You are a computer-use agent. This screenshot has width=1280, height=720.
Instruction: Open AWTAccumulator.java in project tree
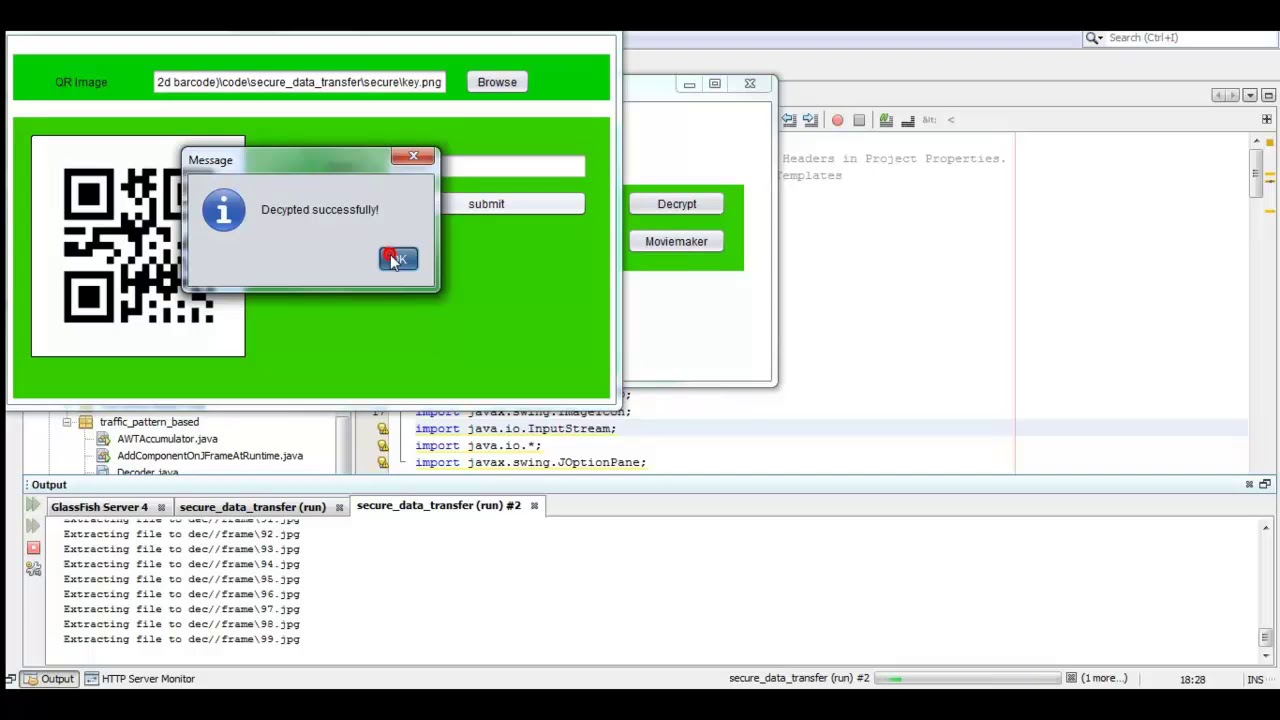click(x=167, y=439)
